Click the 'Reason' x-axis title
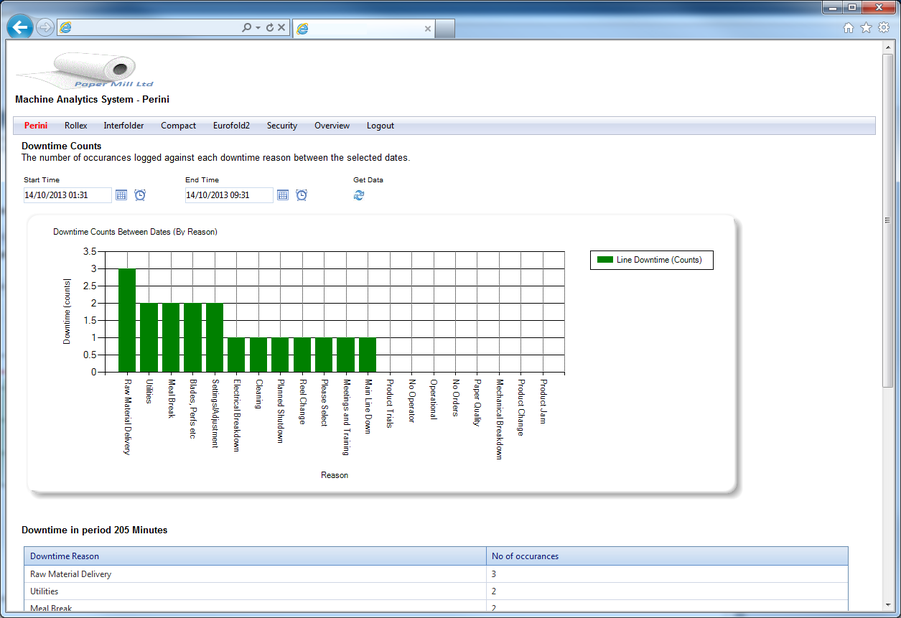 pos(334,475)
